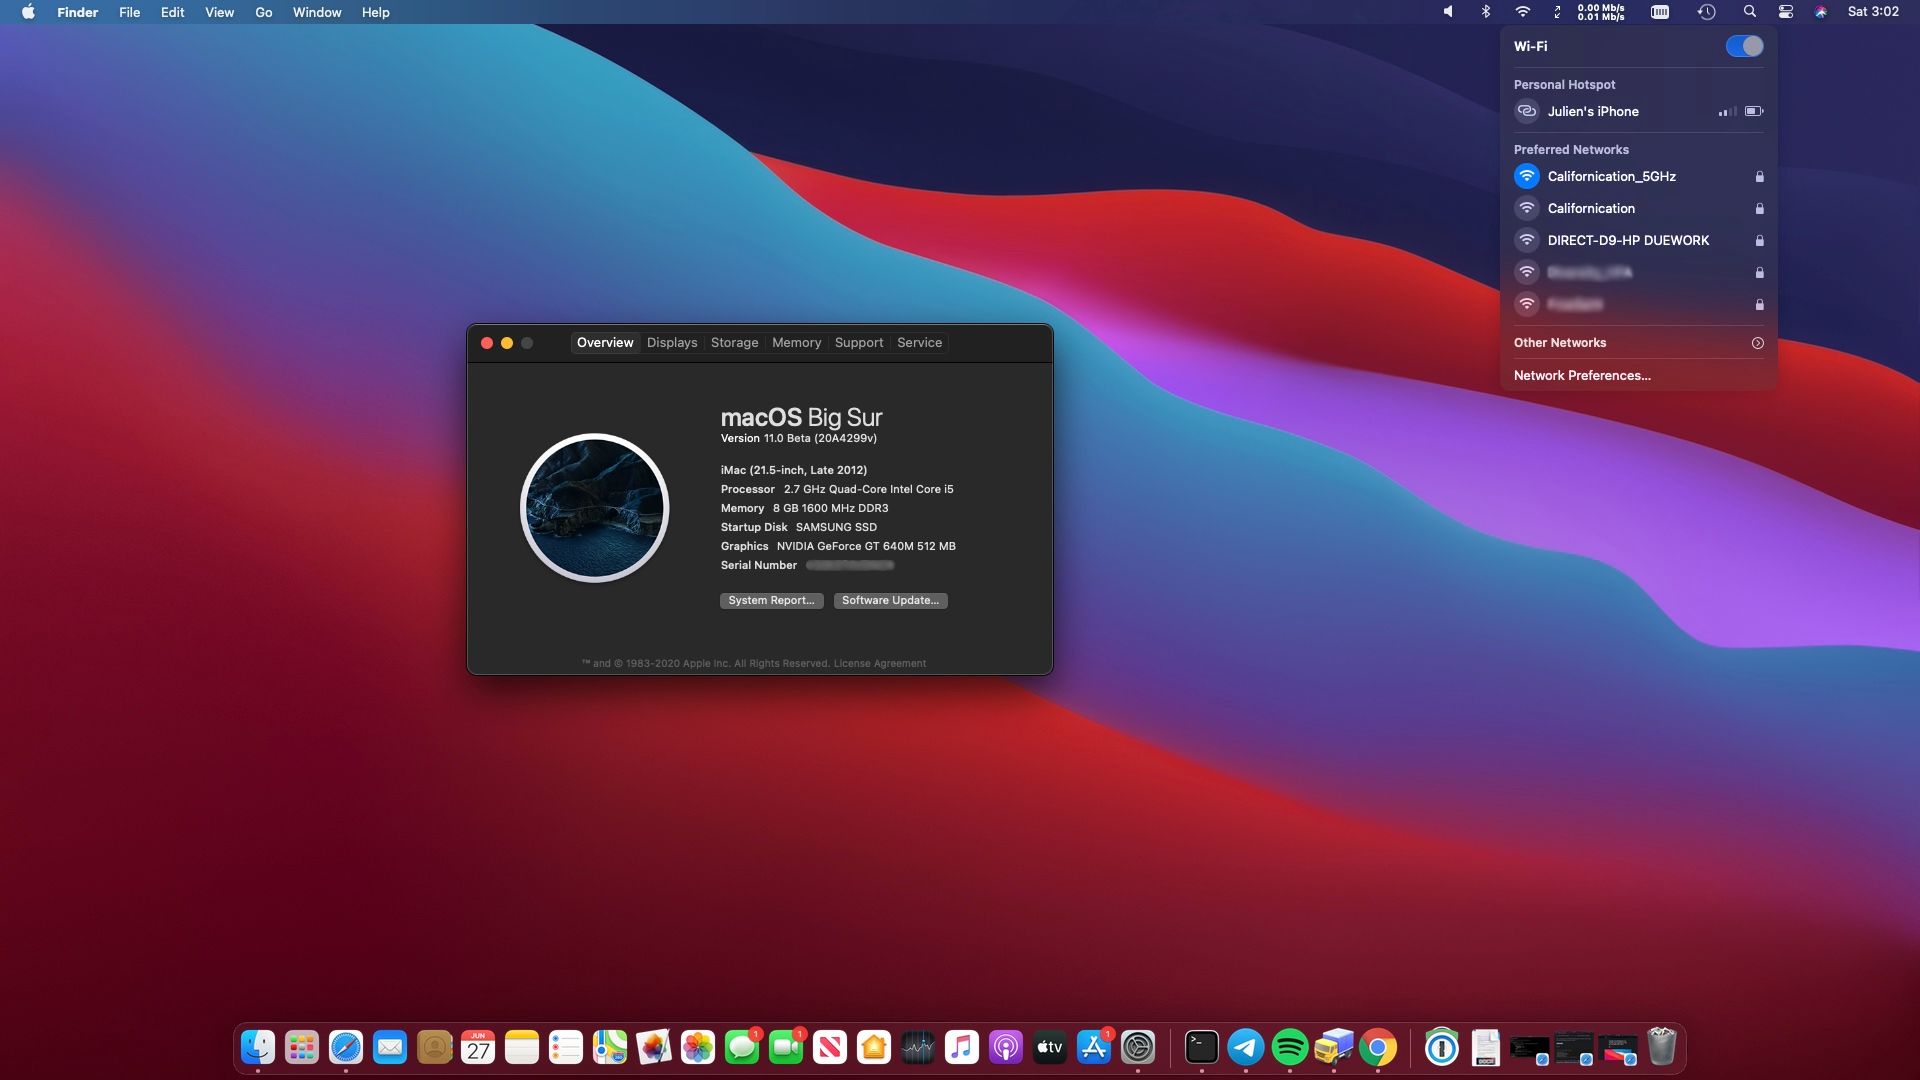Expand support tab in About This Mac
This screenshot has width=1920, height=1080.
(x=858, y=342)
